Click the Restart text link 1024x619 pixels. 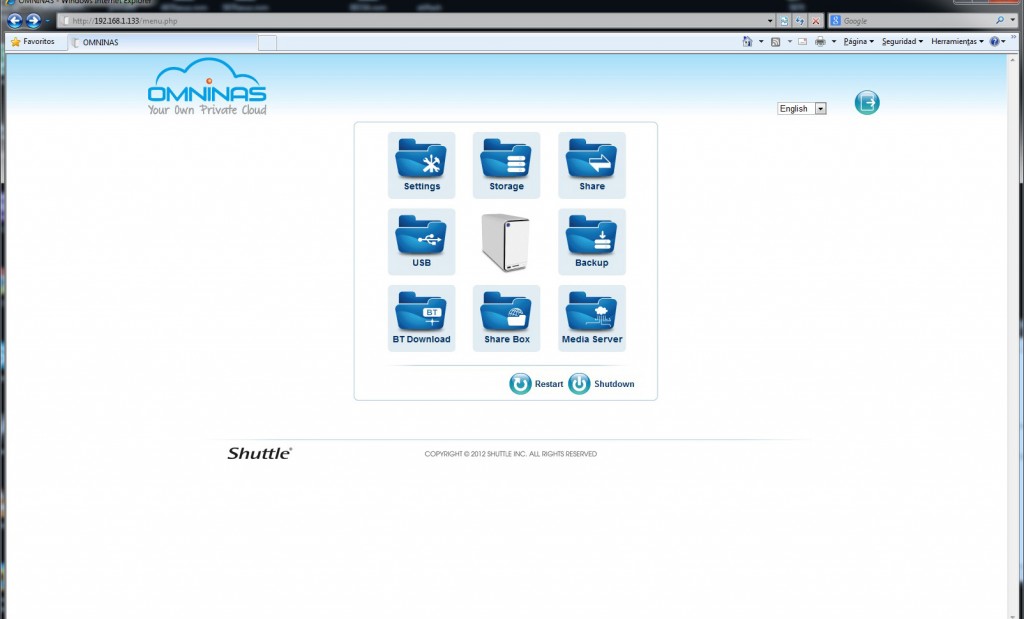tap(549, 384)
